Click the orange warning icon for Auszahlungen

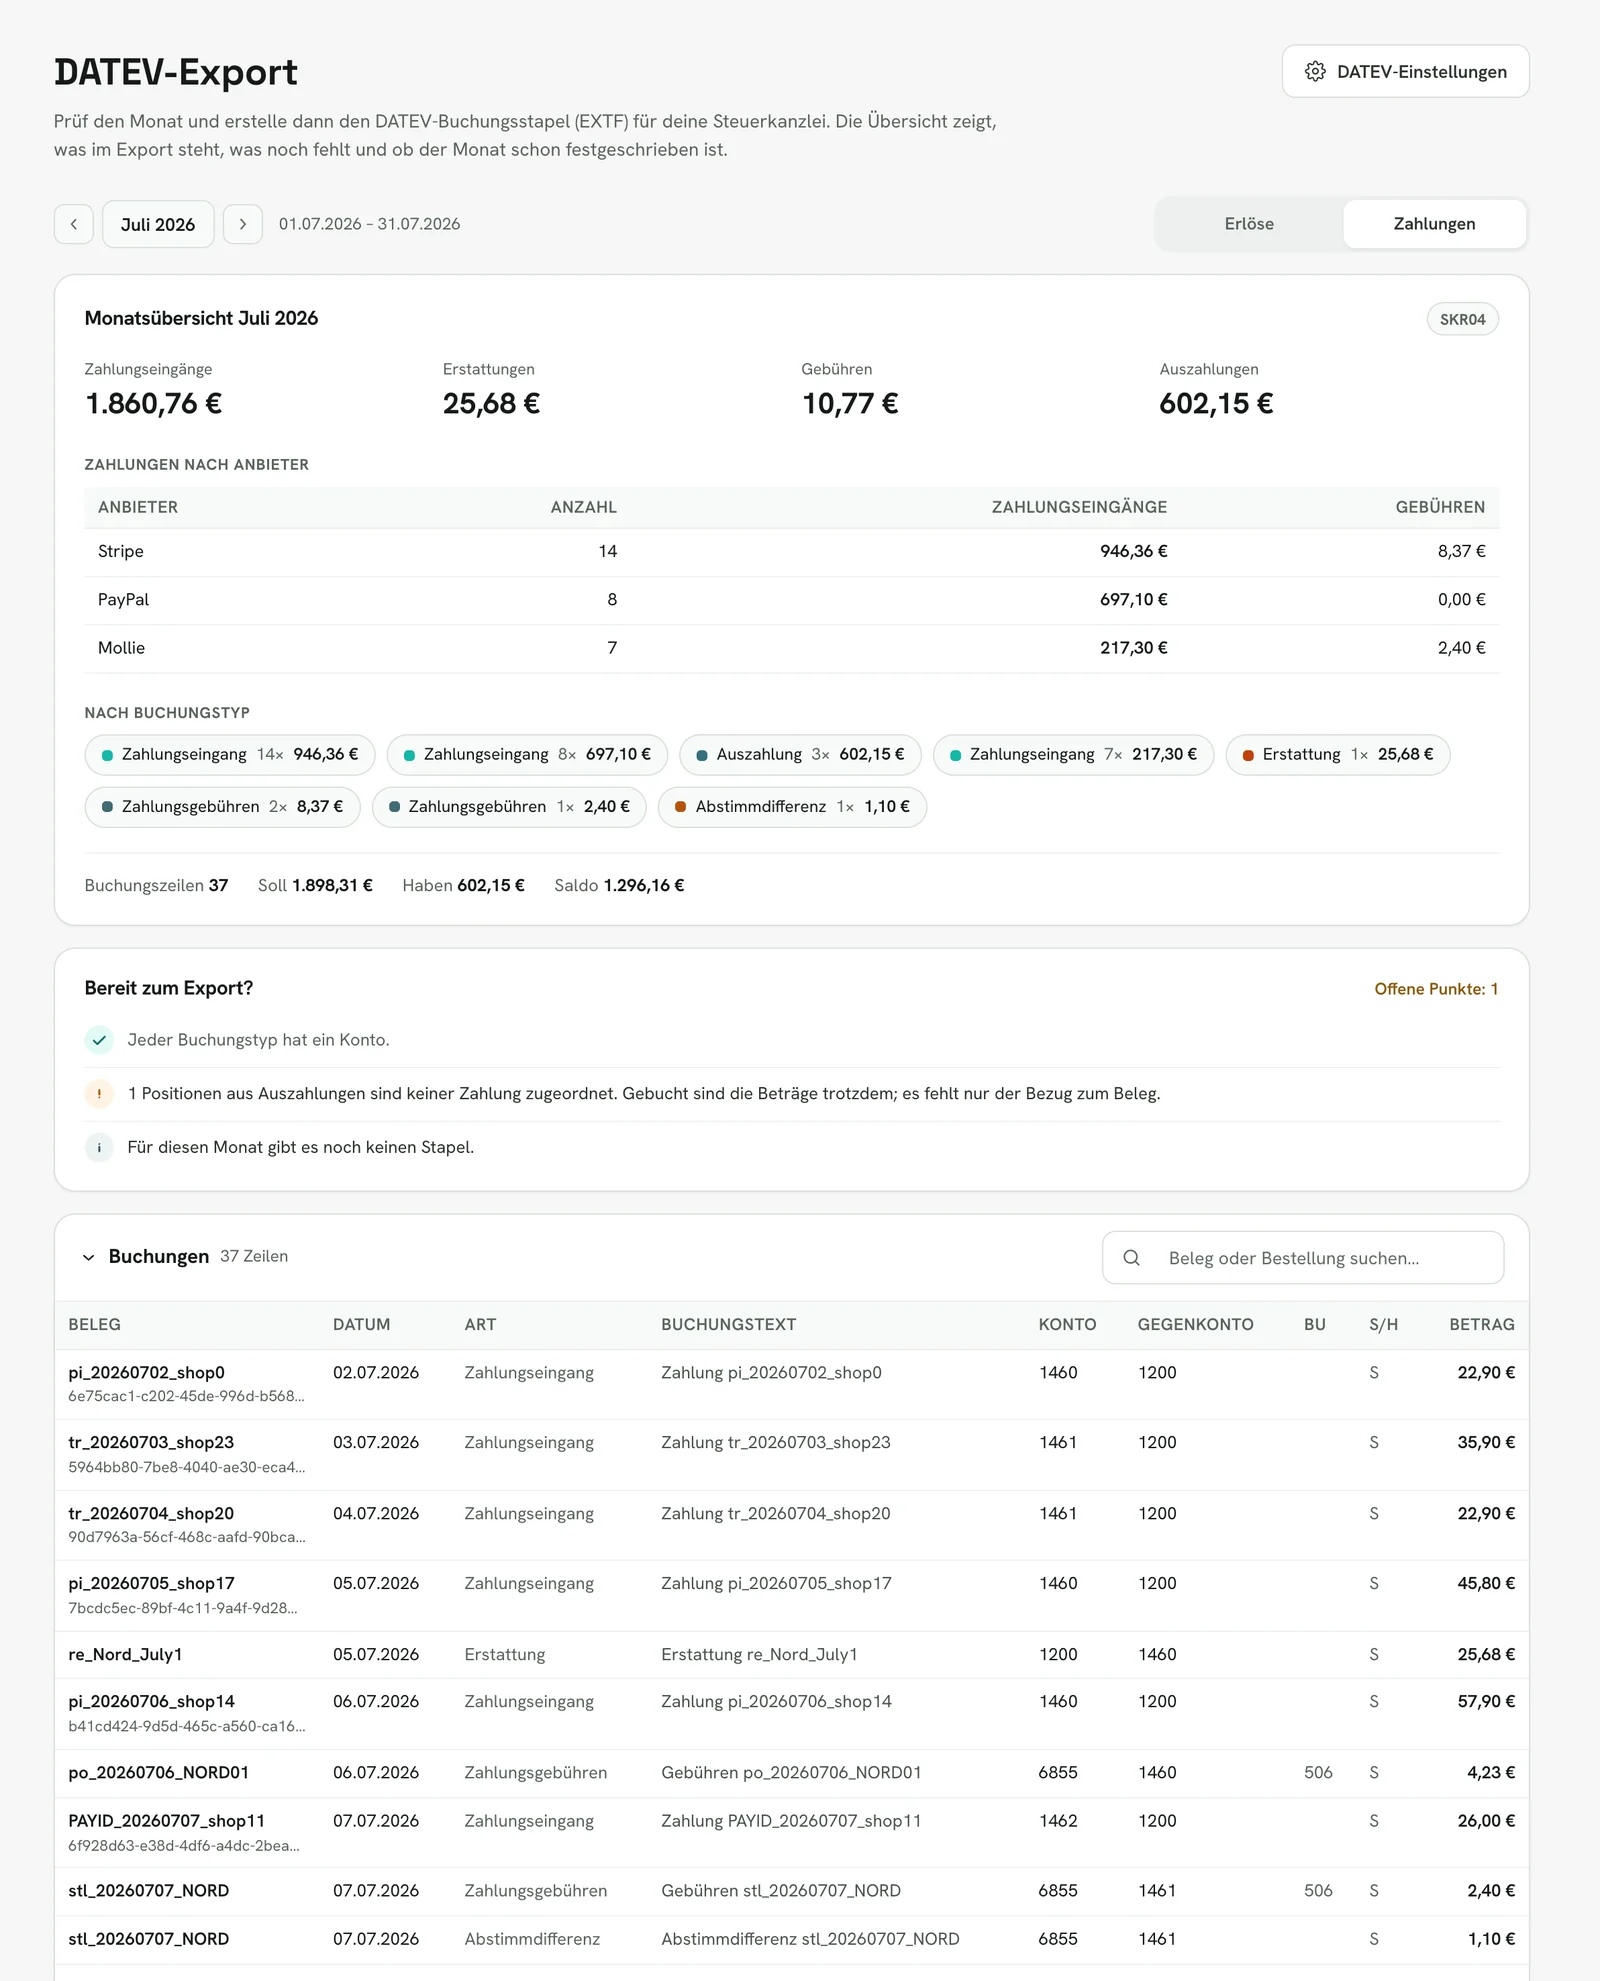(99, 1093)
